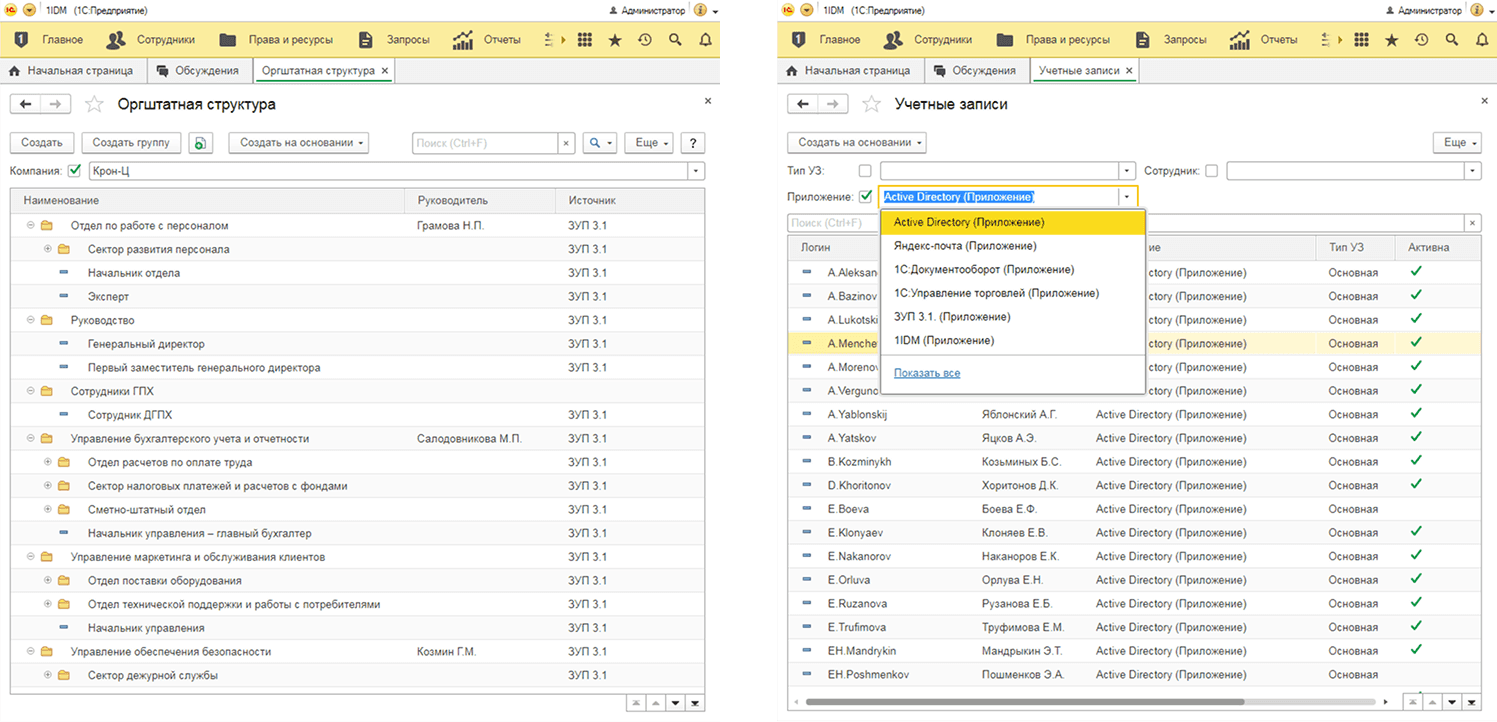
Task: Select the E.Boeva login row
Action: (x=1134, y=509)
